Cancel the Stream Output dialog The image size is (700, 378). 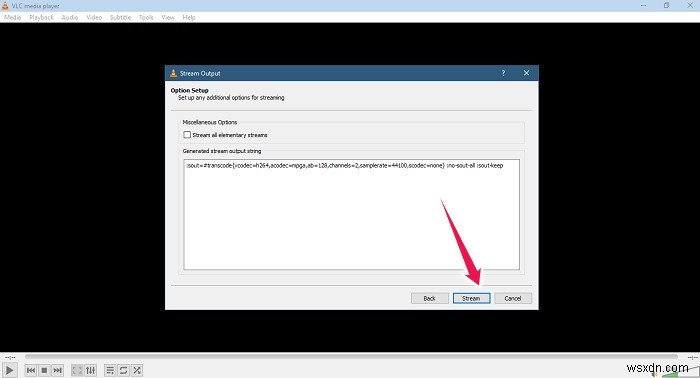pos(513,298)
